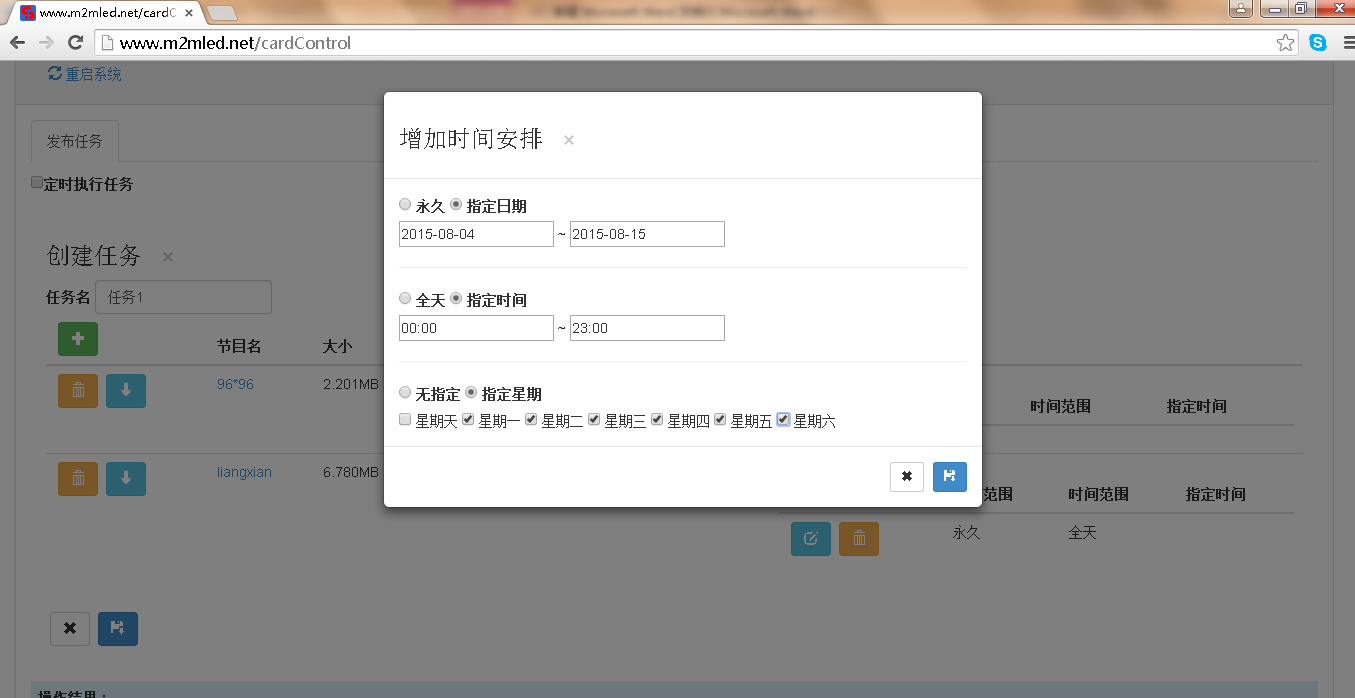Bookmark this page with the star icon
Viewport: 1355px width, 698px height.
click(x=1286, y=43)
